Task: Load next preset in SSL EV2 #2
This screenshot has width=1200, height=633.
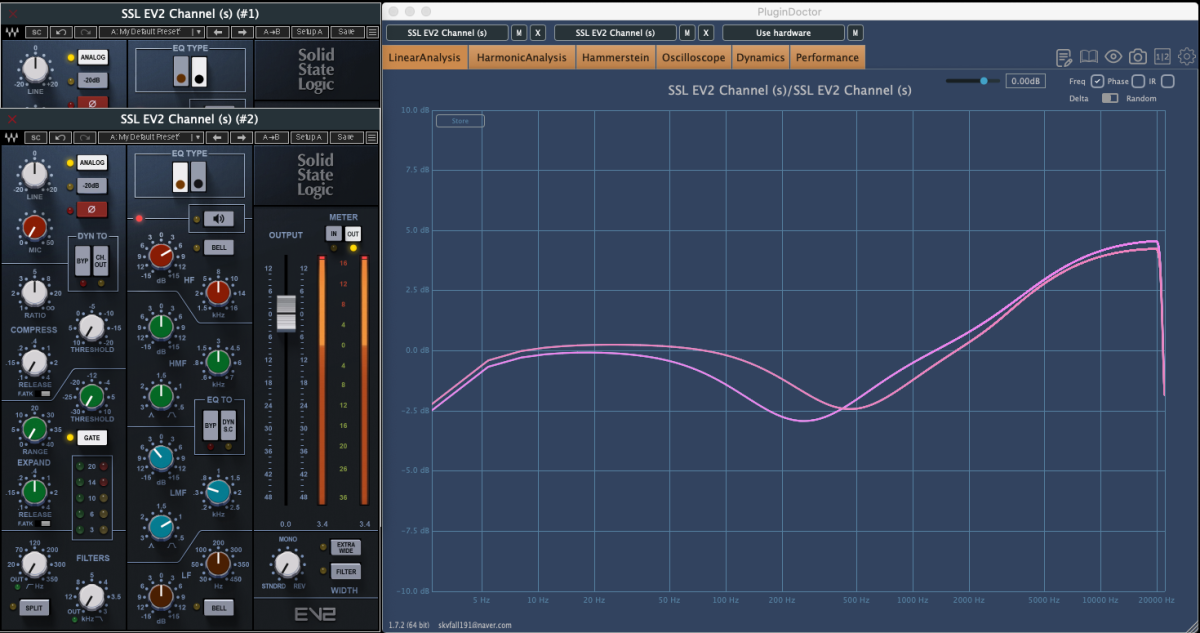Action: coord(242,136)
